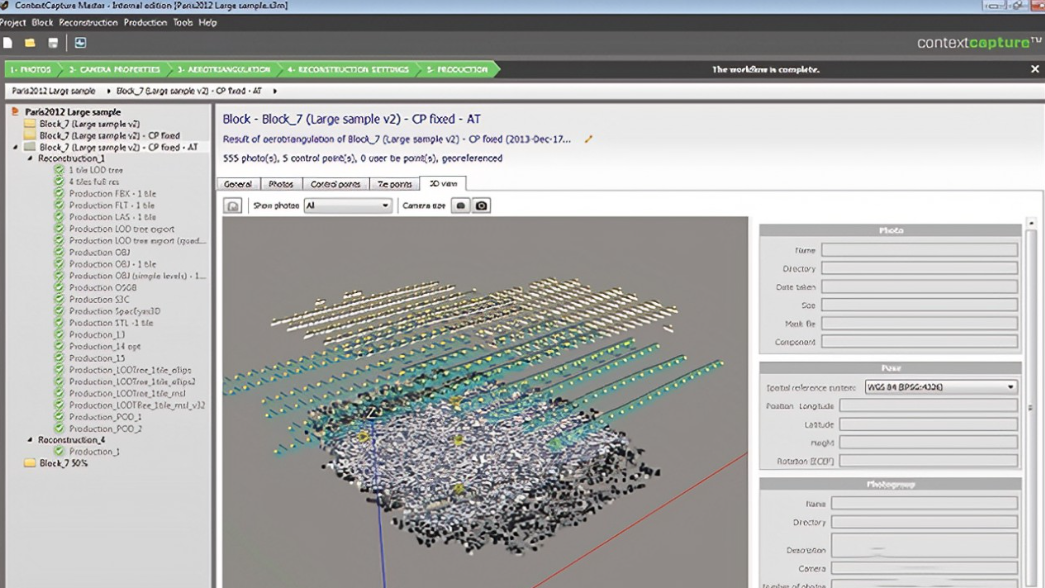1045x588 pixels.
Task: Select Production SpacEyes3D row
Action: coord(115,311)
